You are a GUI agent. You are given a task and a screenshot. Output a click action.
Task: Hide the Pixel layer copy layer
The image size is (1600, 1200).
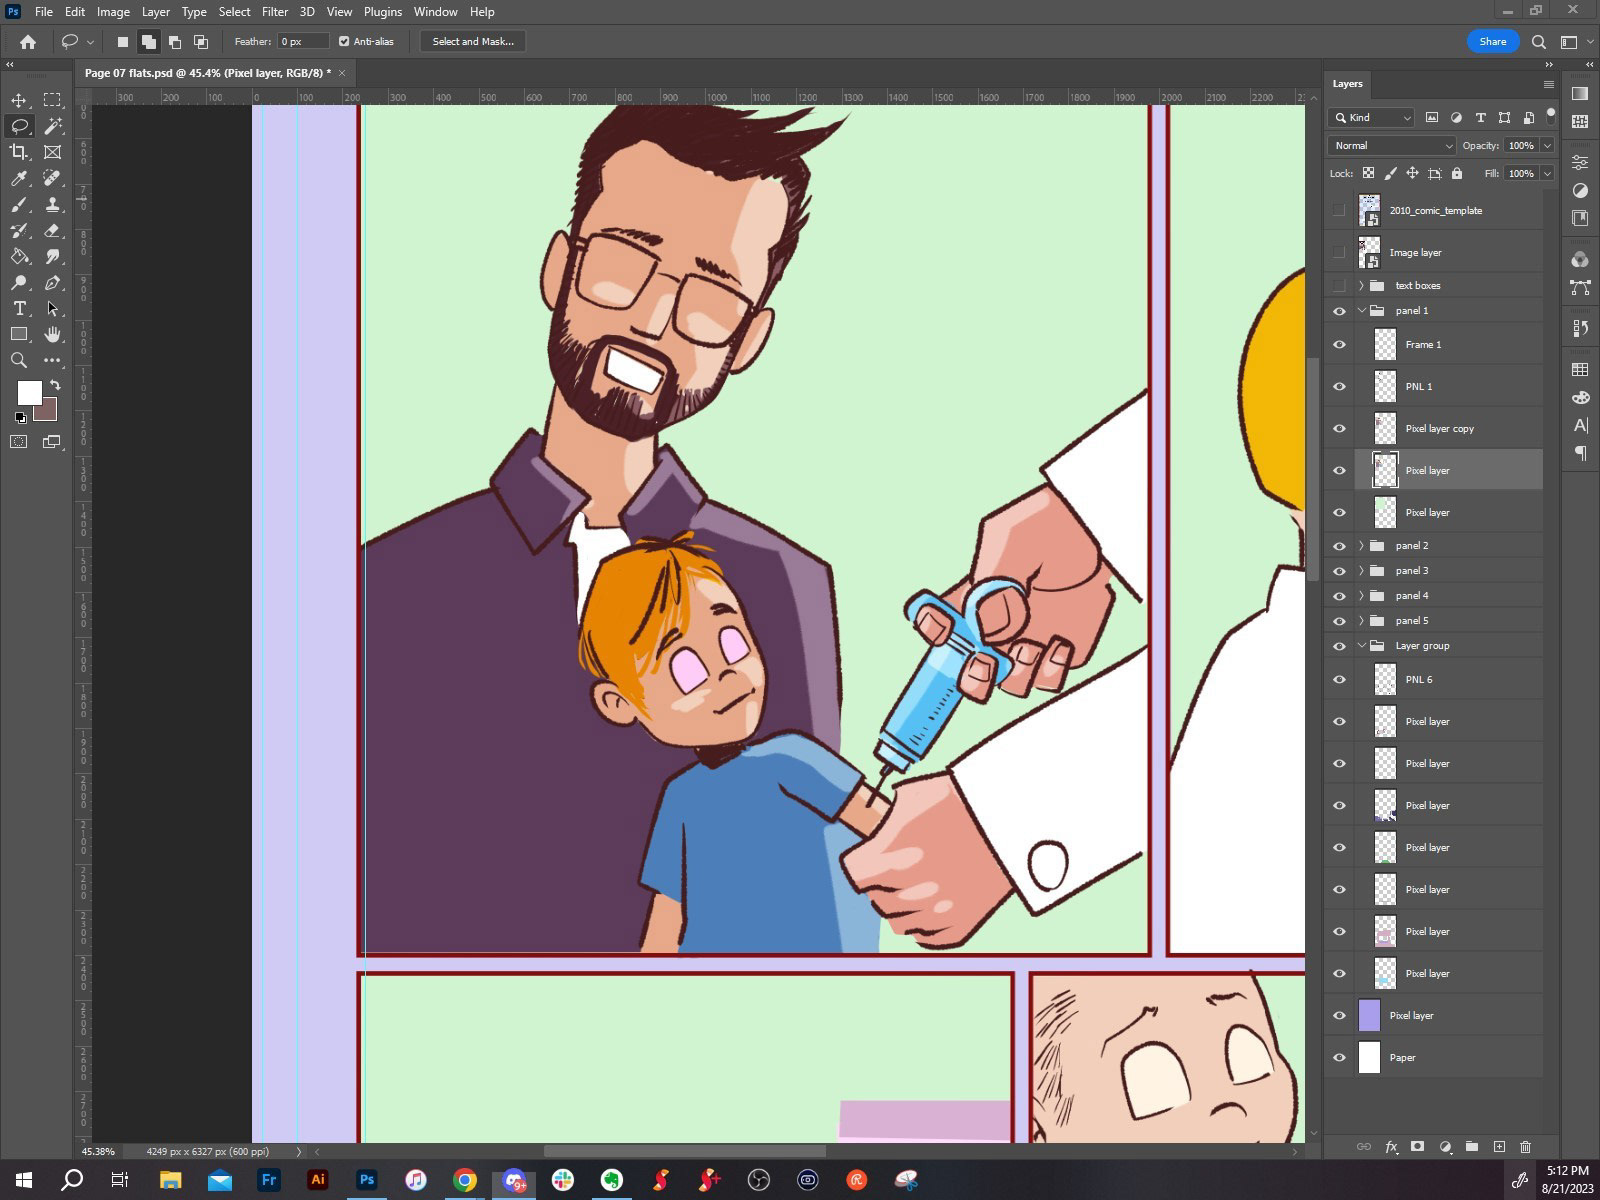(x=1339, y=429)
